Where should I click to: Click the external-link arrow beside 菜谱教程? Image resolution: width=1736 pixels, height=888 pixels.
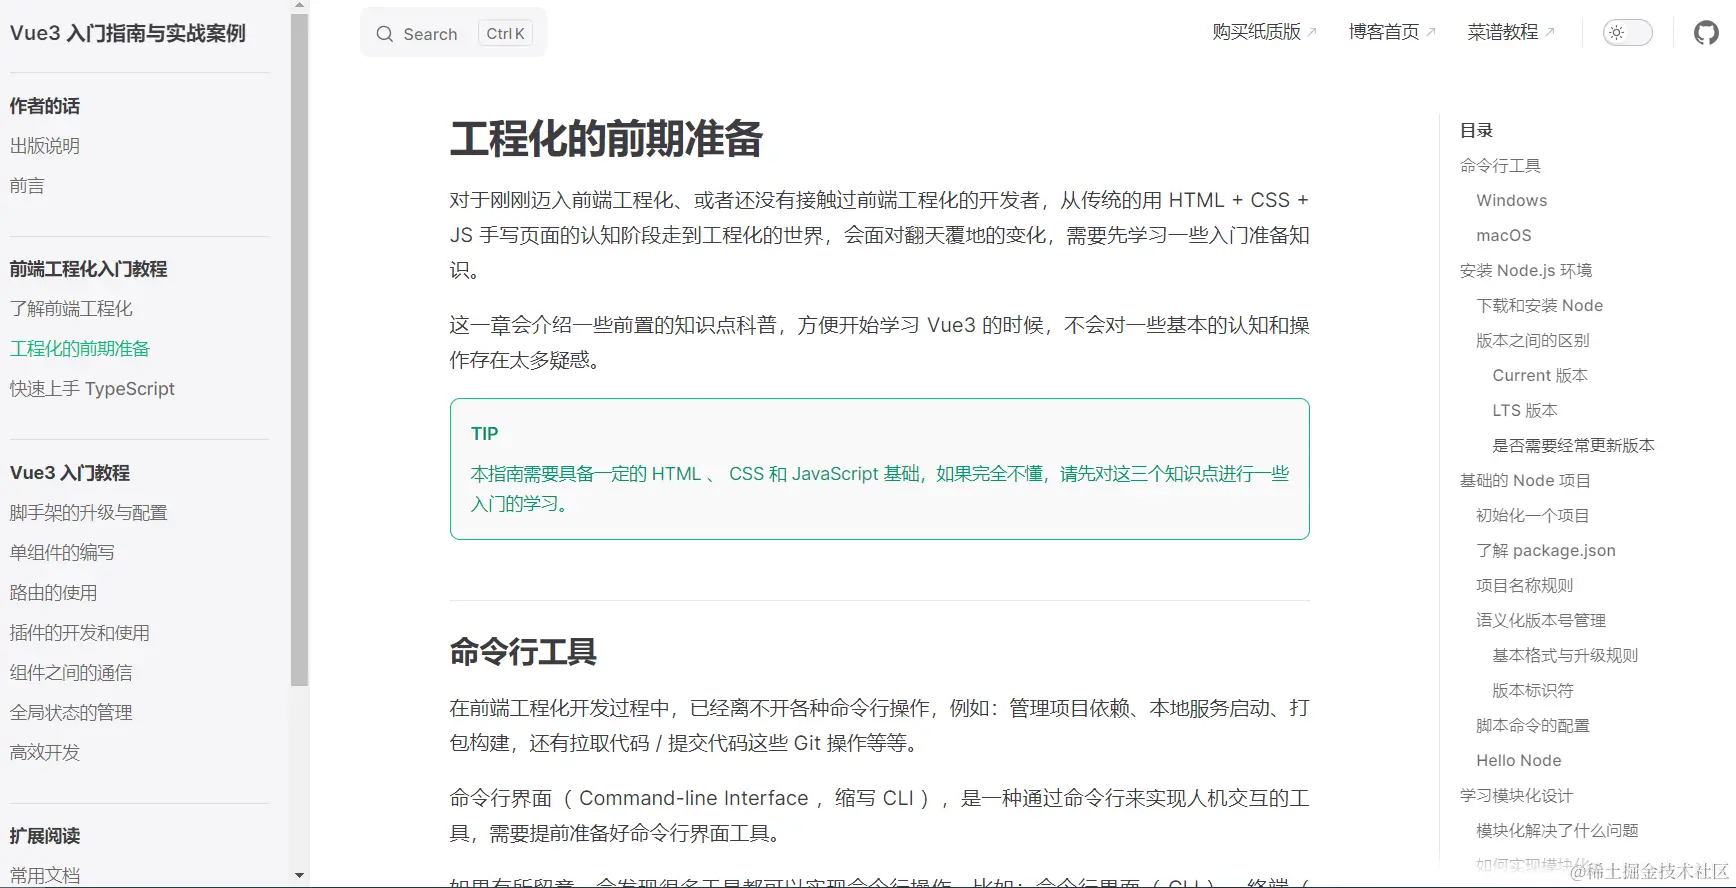tap(1550, 32)
